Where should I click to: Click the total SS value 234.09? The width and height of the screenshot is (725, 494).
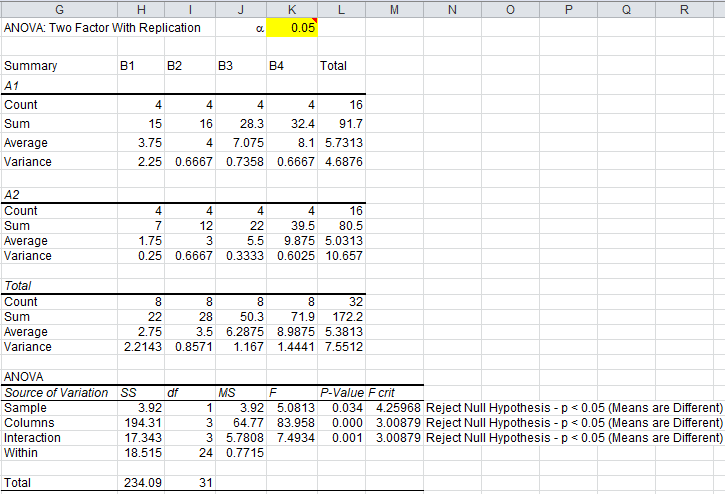(142, 482)
